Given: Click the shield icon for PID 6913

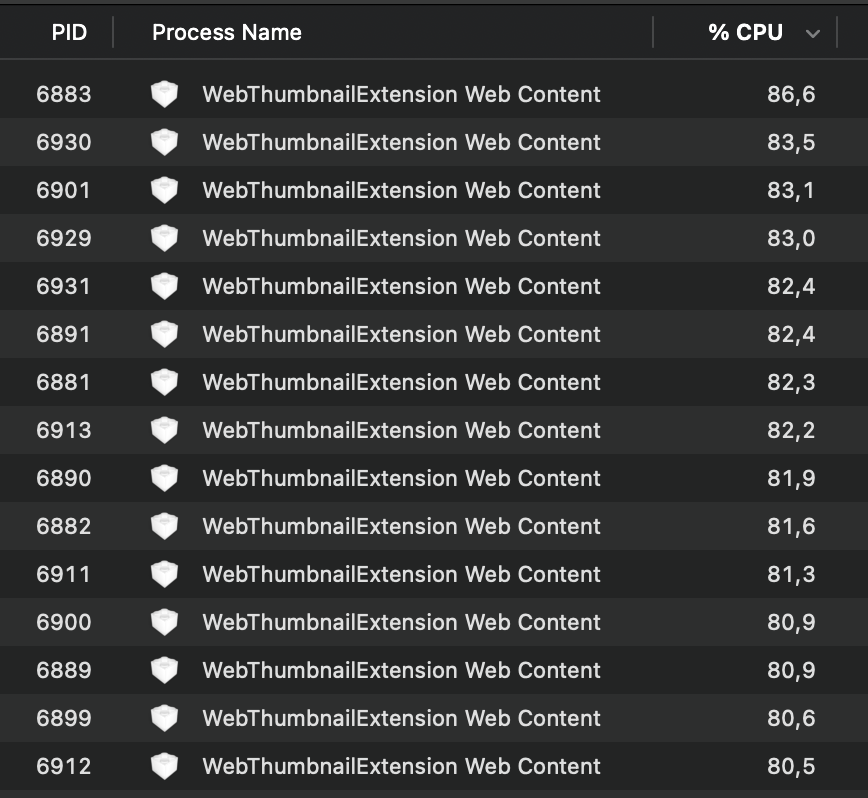Looking at the screenshot, I should click(164, 430).
